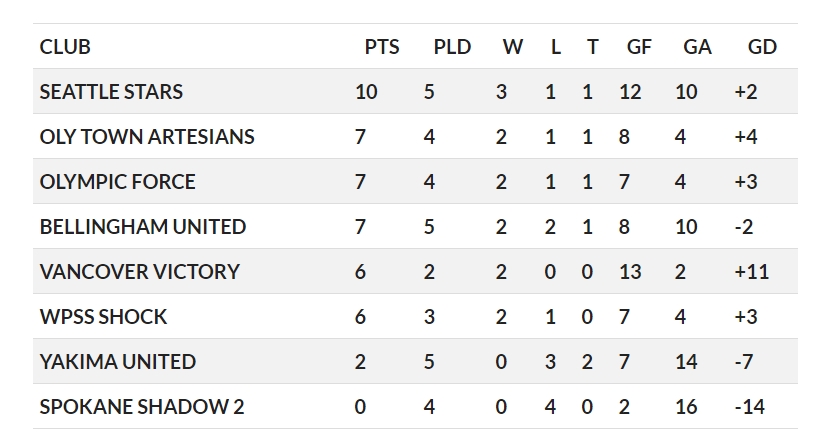Click the GA column header
This screenshot has width=840, height=448.
point(697,47)
